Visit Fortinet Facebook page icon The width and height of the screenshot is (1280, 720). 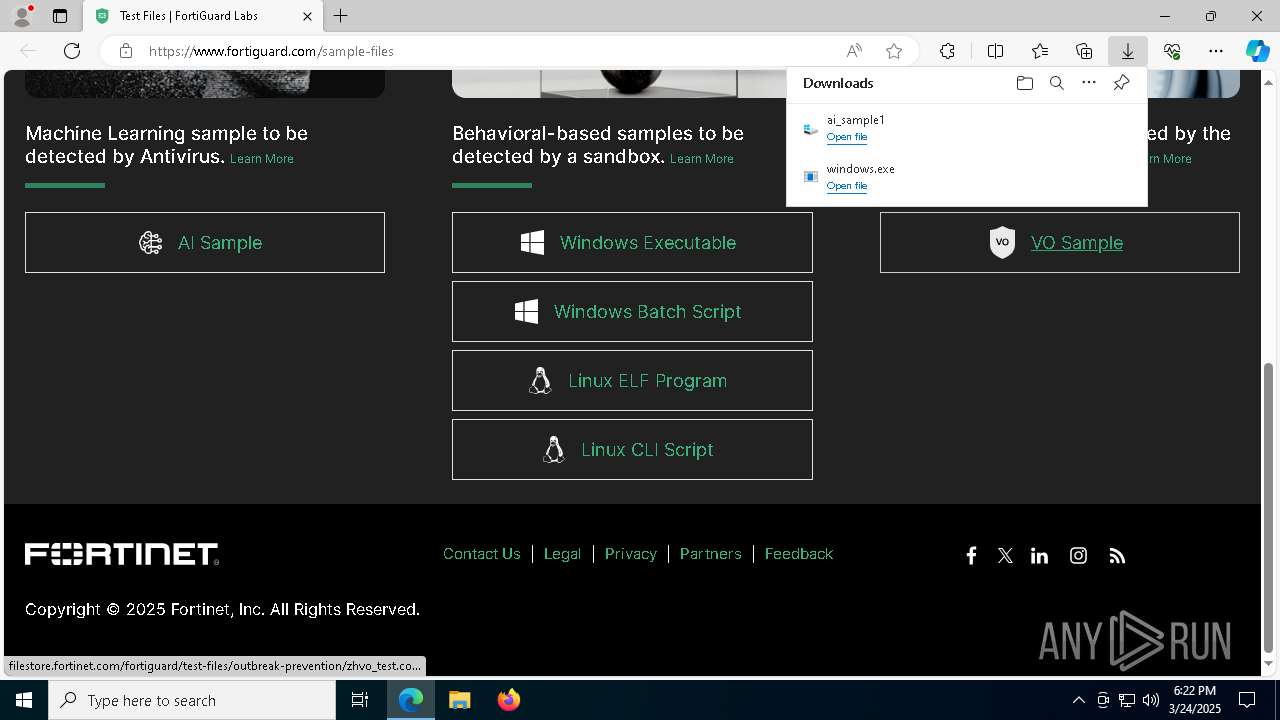click(x=971, y=555)
